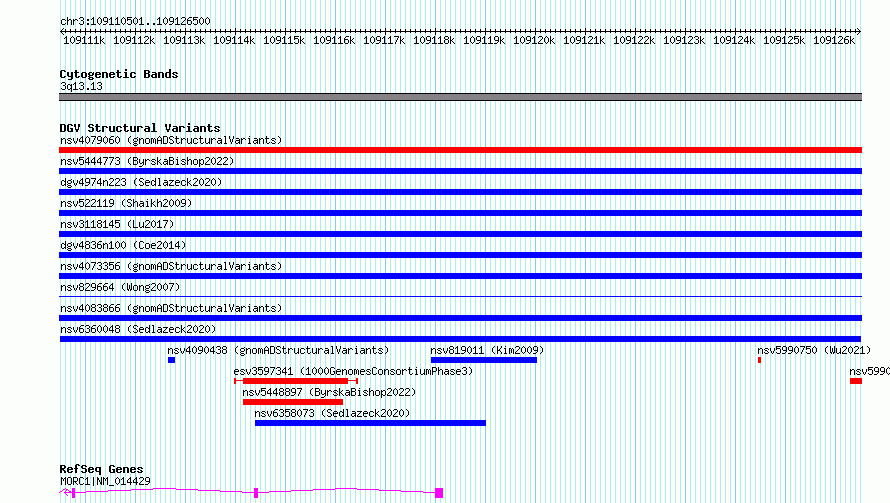Click the MORC1 middle magenta exon
Image resolution: width=890 pixels, height=503 pixels.
point(256,493)
